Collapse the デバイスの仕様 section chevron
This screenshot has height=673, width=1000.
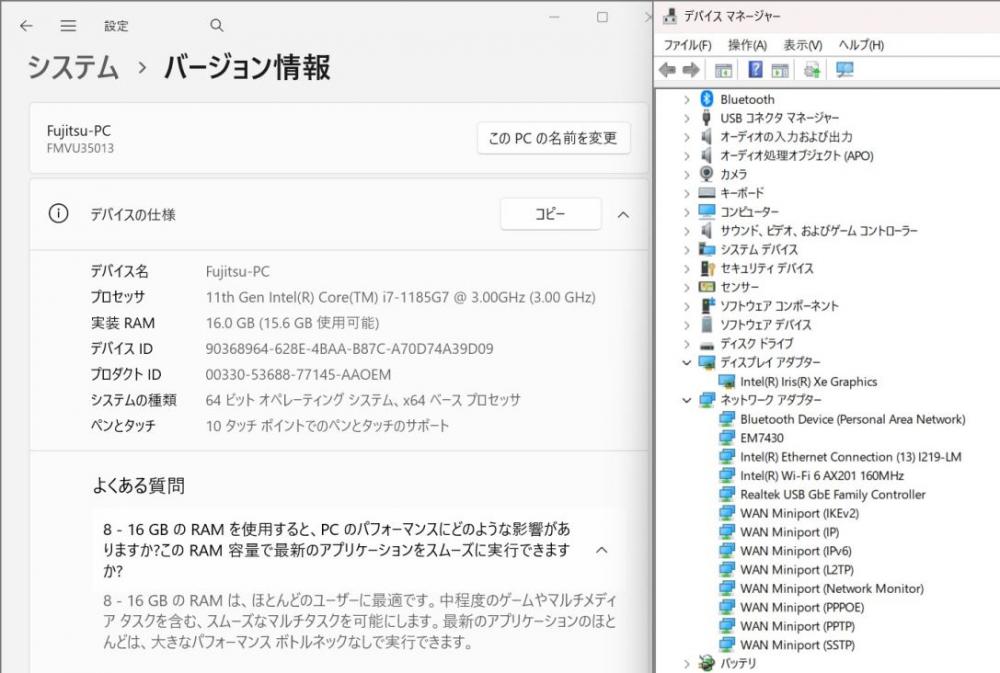[x=623, y=215]
